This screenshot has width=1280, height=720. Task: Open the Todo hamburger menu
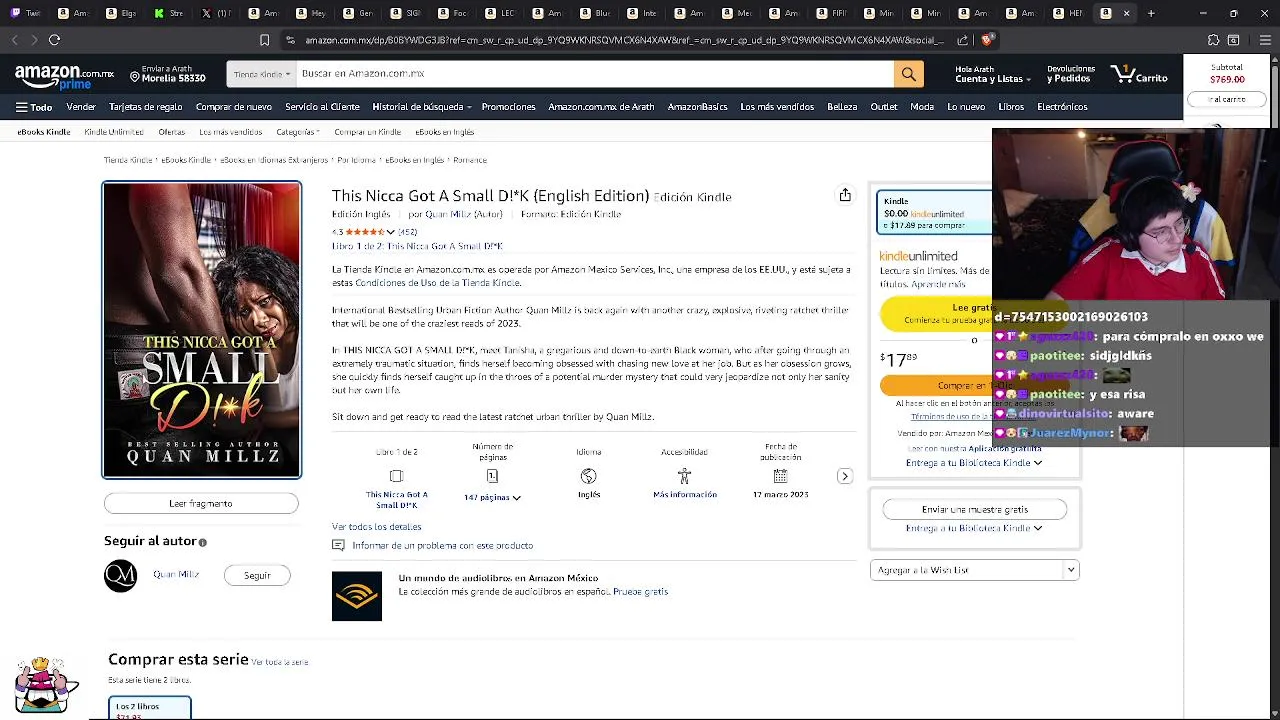coord(34,107)
